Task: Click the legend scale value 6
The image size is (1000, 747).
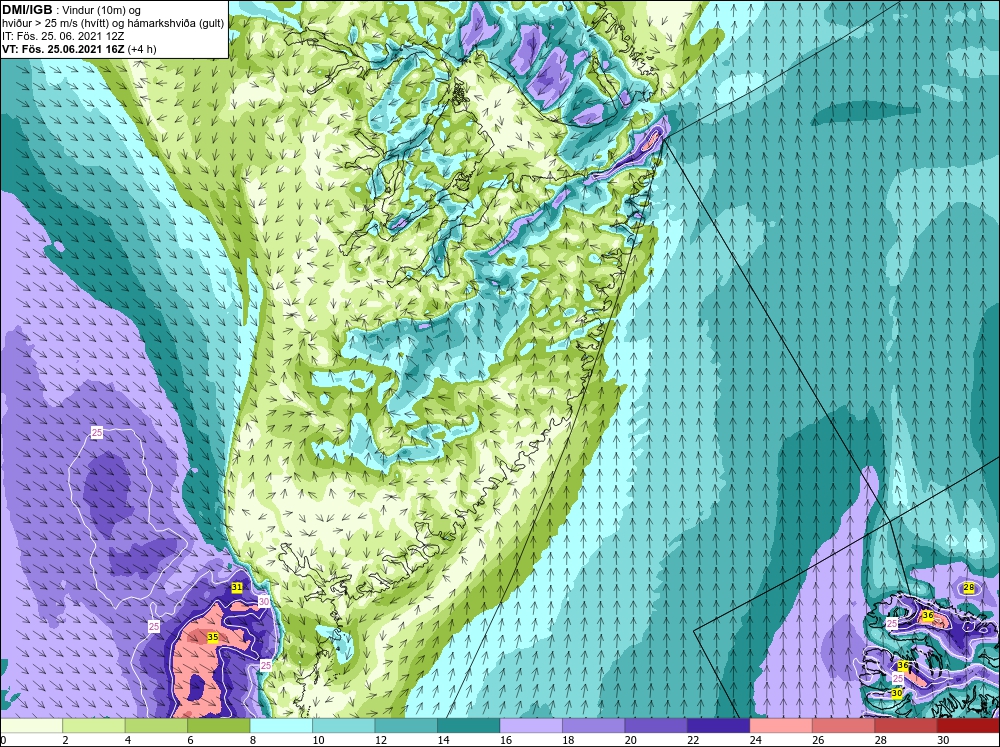Action: [191, 740]
